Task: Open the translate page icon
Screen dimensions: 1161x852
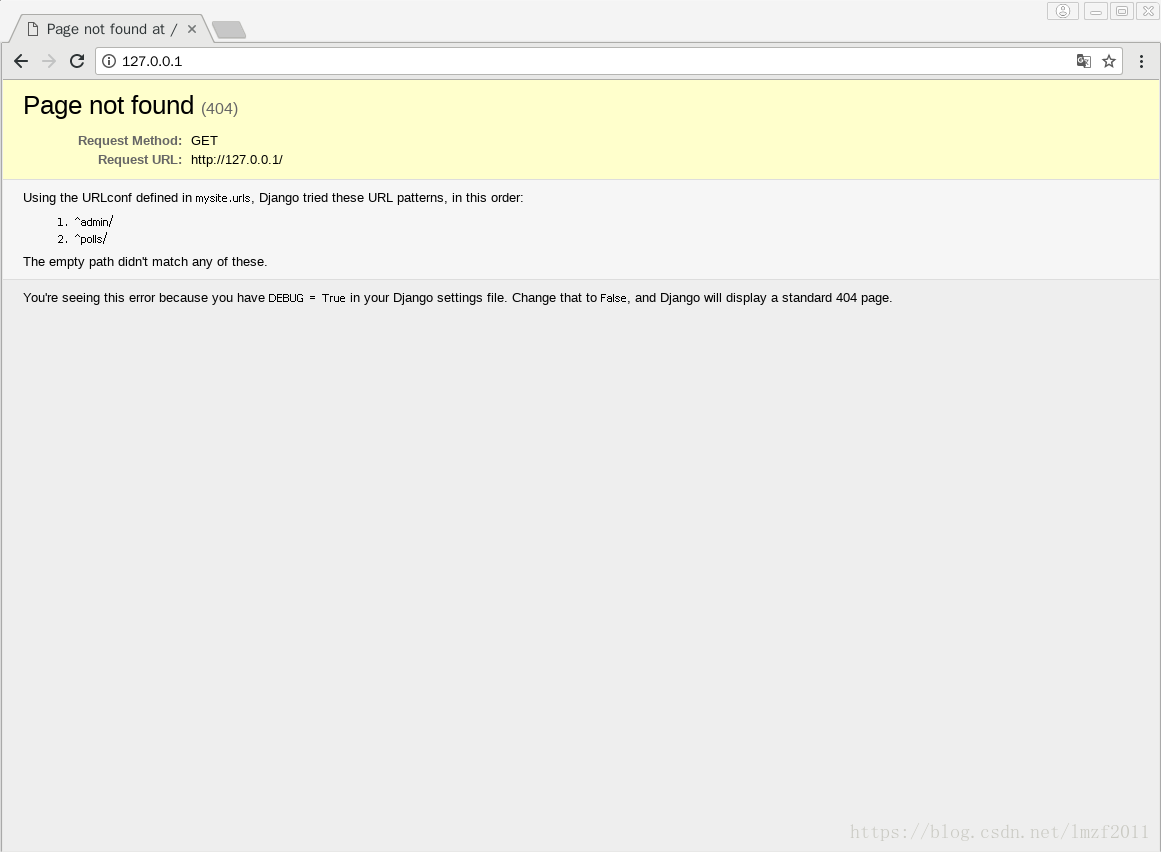Action: click(x=1083, y=61)
